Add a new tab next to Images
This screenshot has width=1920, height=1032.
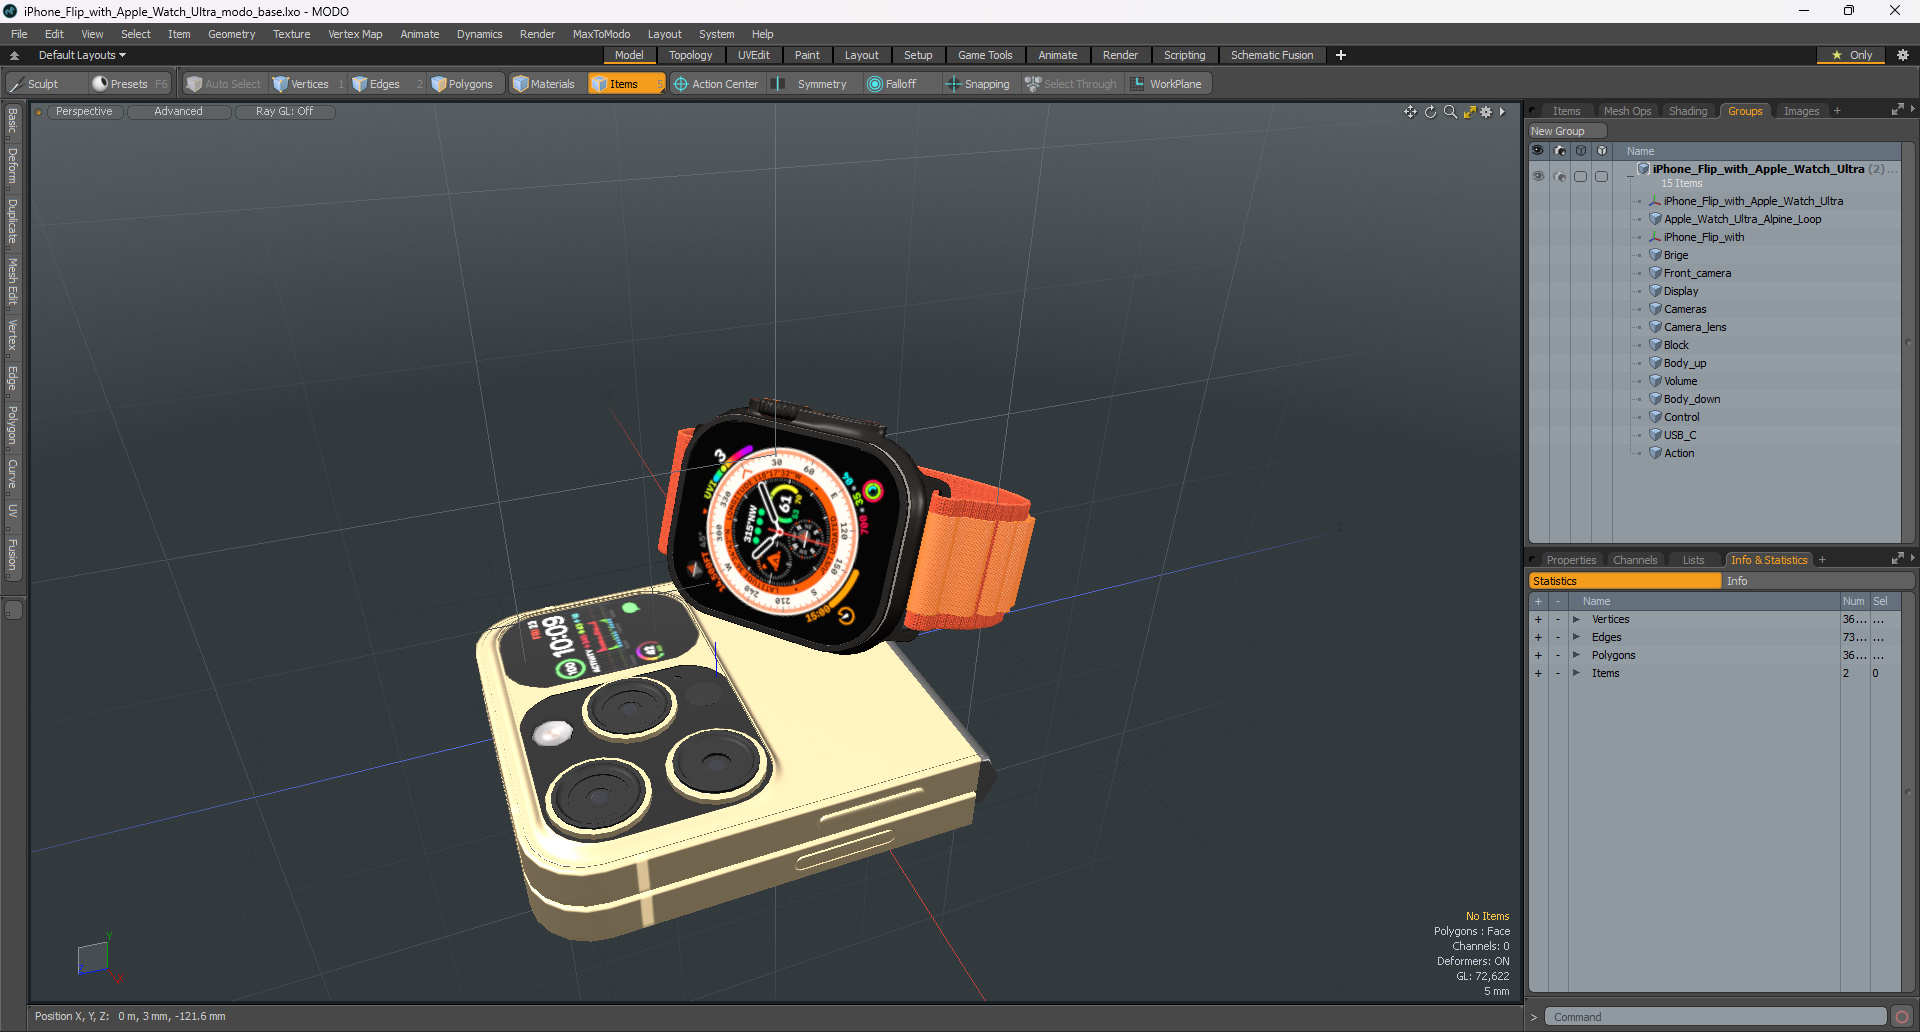pyautogui.click(x=1837, y=111)
